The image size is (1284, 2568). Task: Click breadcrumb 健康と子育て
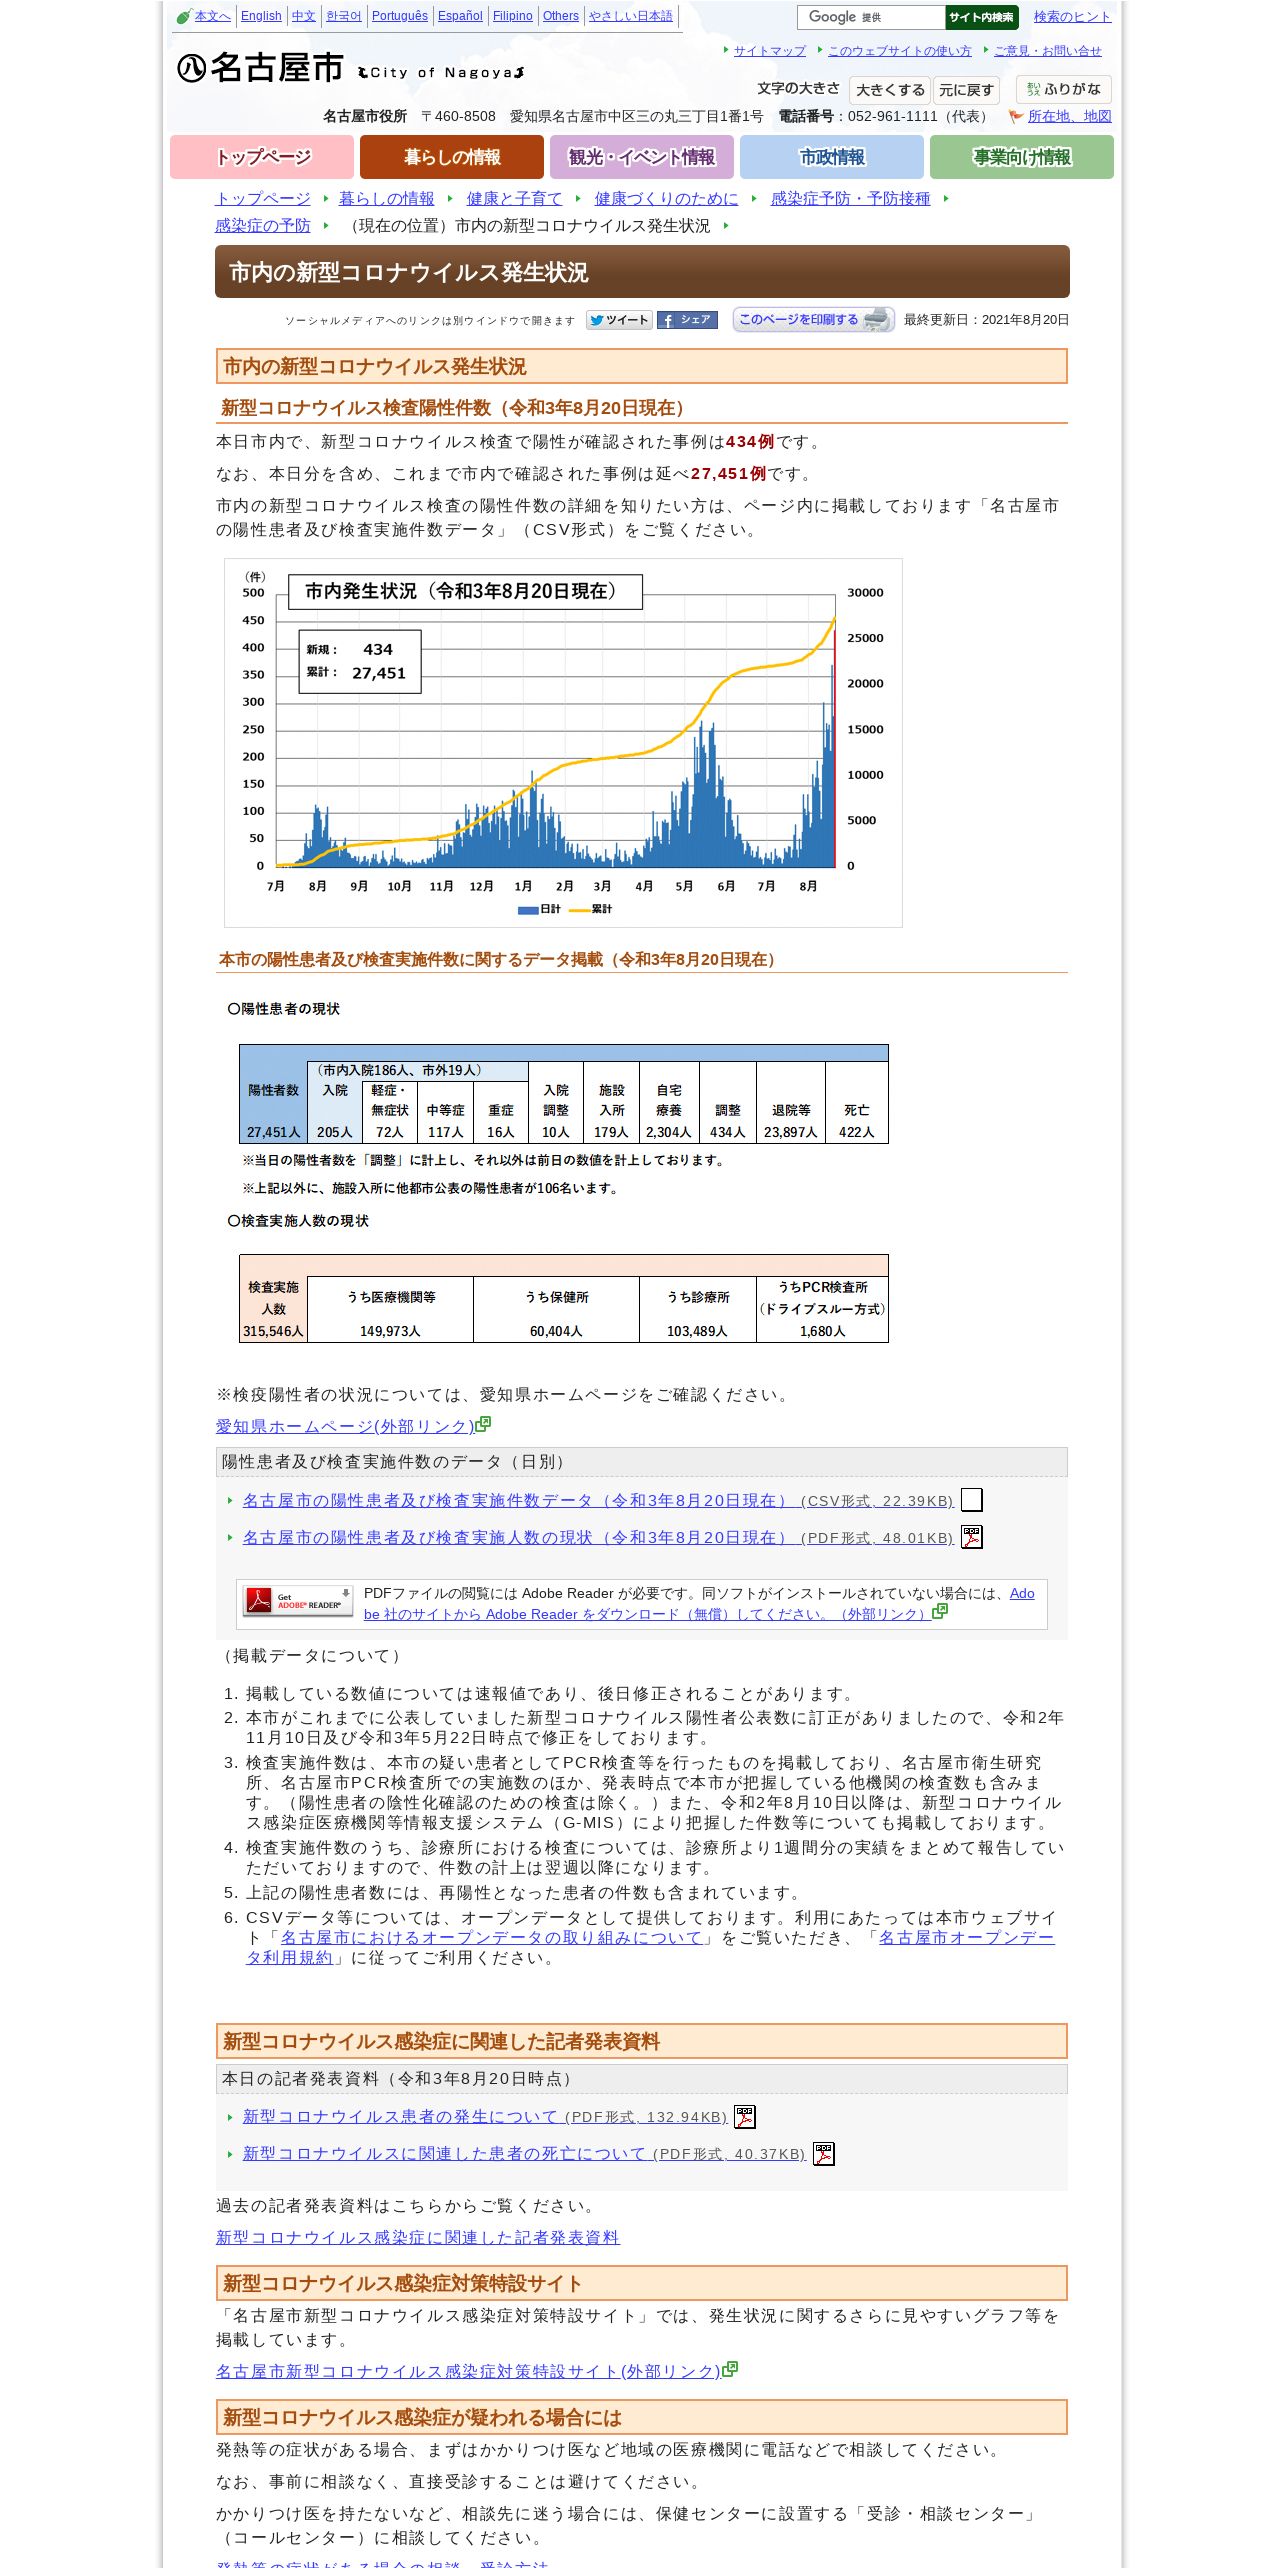[x=515, y=199]
